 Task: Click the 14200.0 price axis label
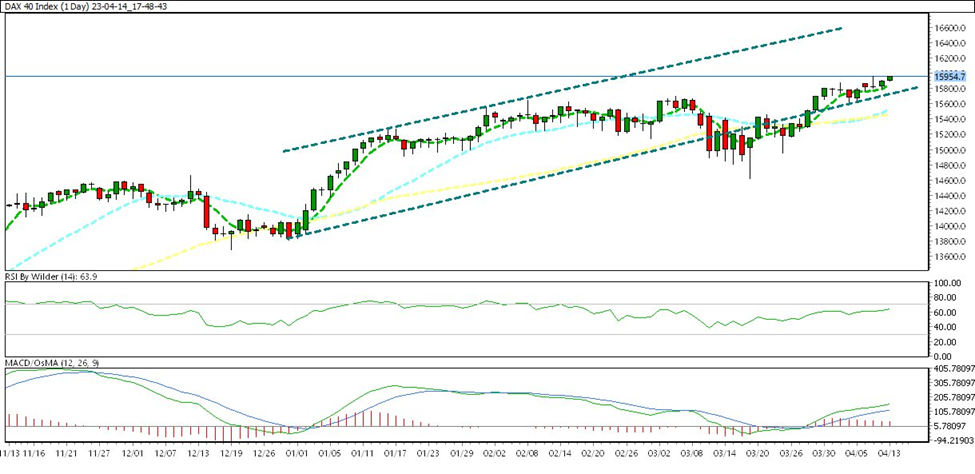coord(951,211)
